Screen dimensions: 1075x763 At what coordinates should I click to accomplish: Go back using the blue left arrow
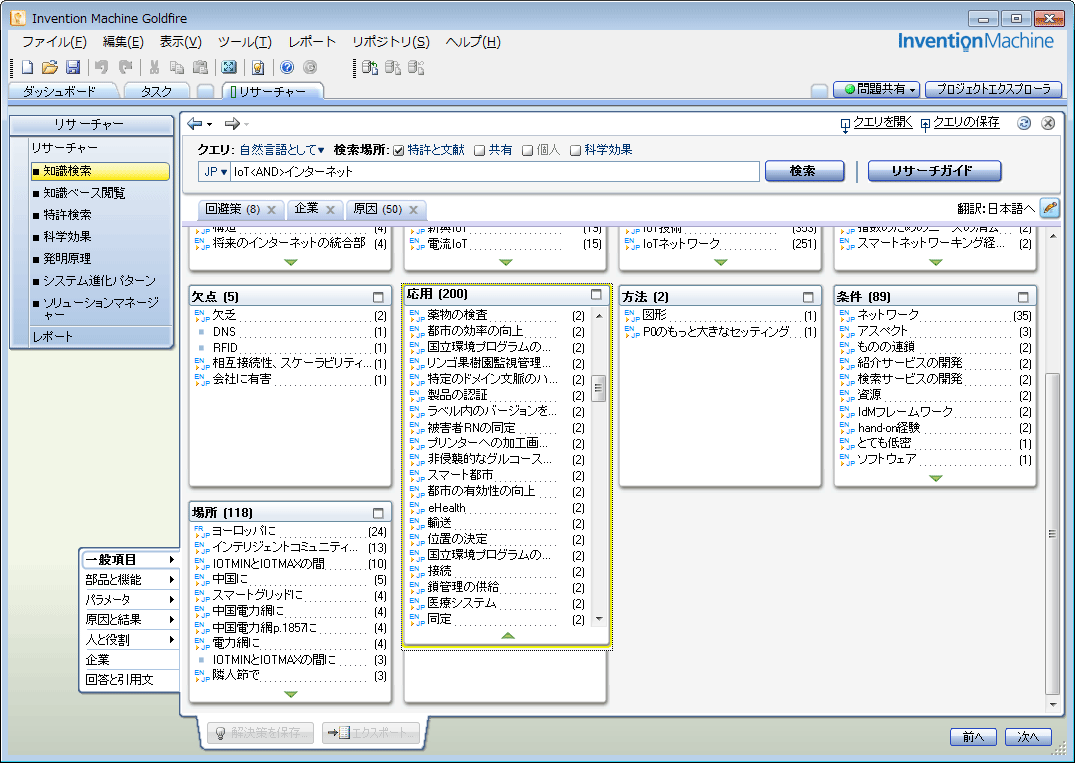pyautogui.click(x=195, y=123)
